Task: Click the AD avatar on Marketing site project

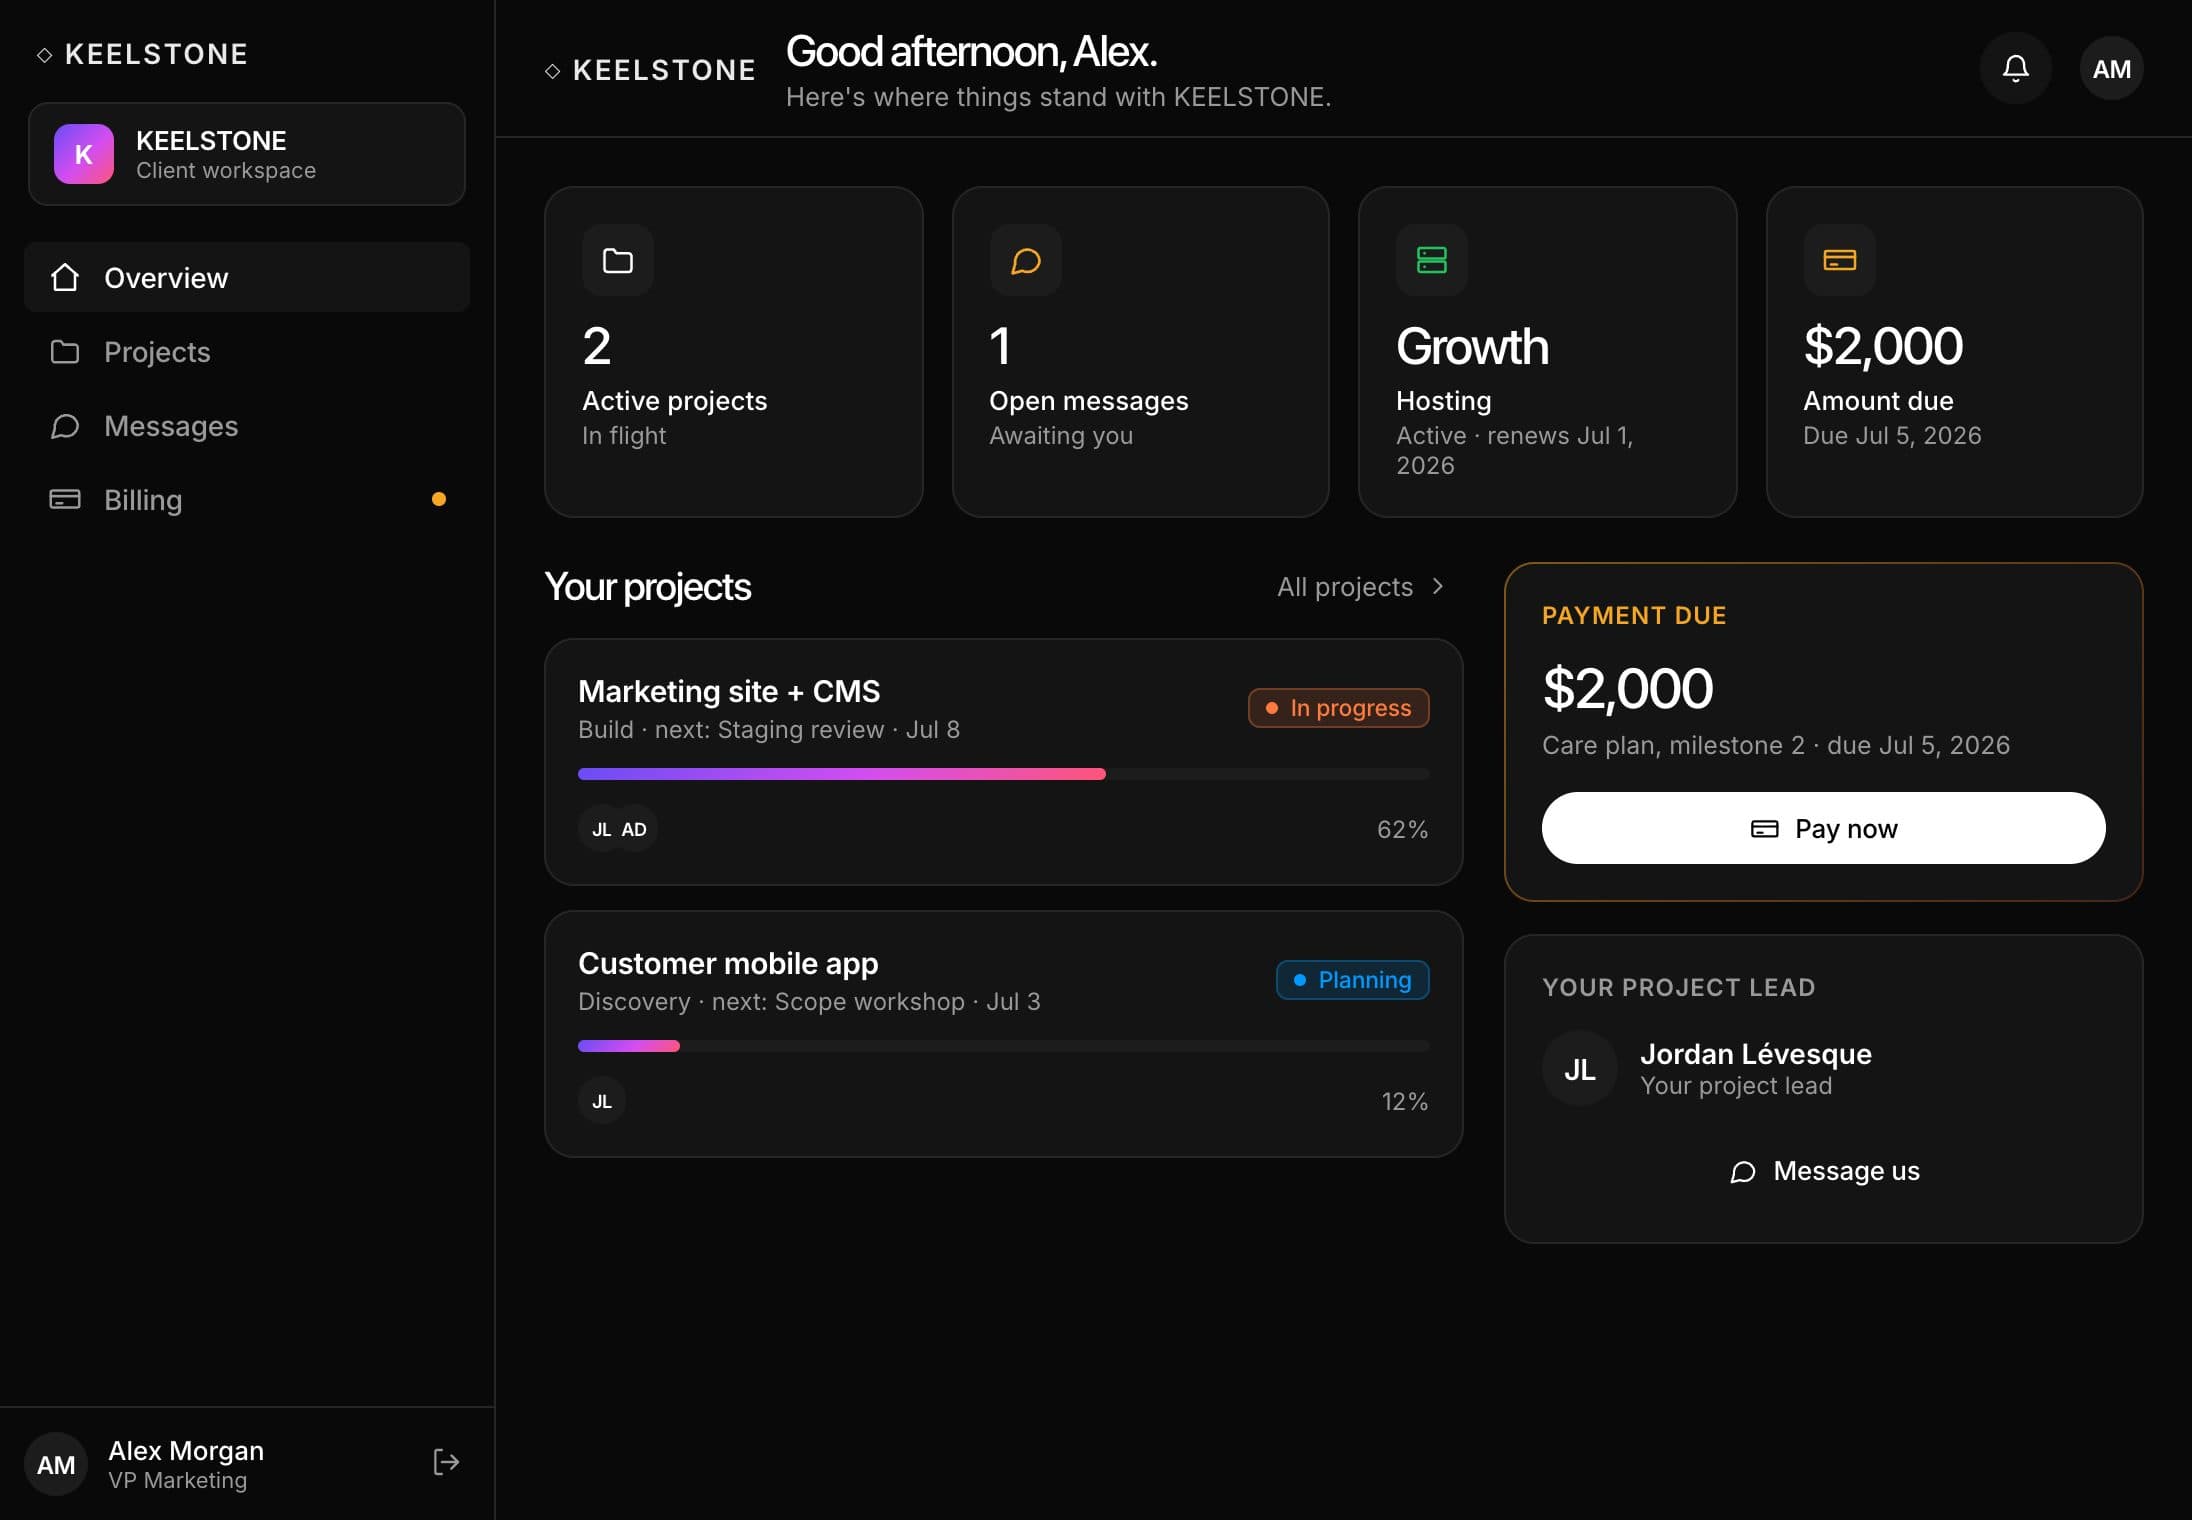Action: pyautogui.click(x=634, y=829)
